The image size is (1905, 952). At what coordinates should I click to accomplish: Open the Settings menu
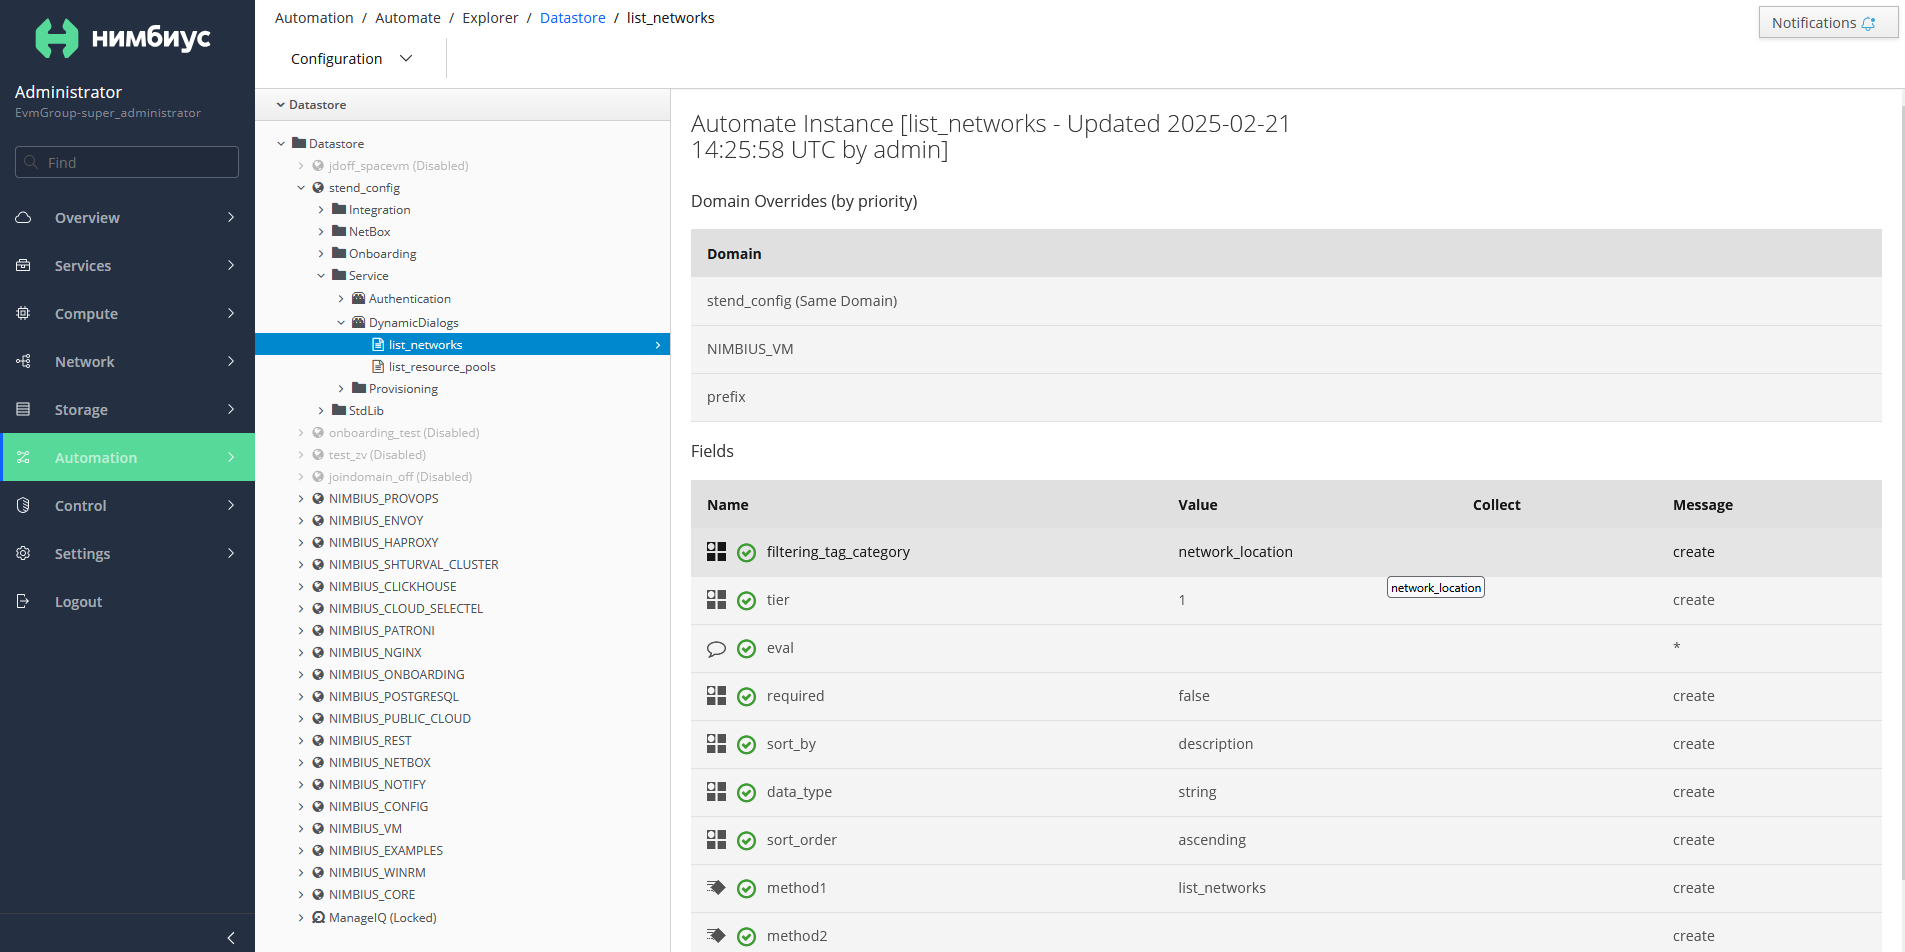(127, 553)
